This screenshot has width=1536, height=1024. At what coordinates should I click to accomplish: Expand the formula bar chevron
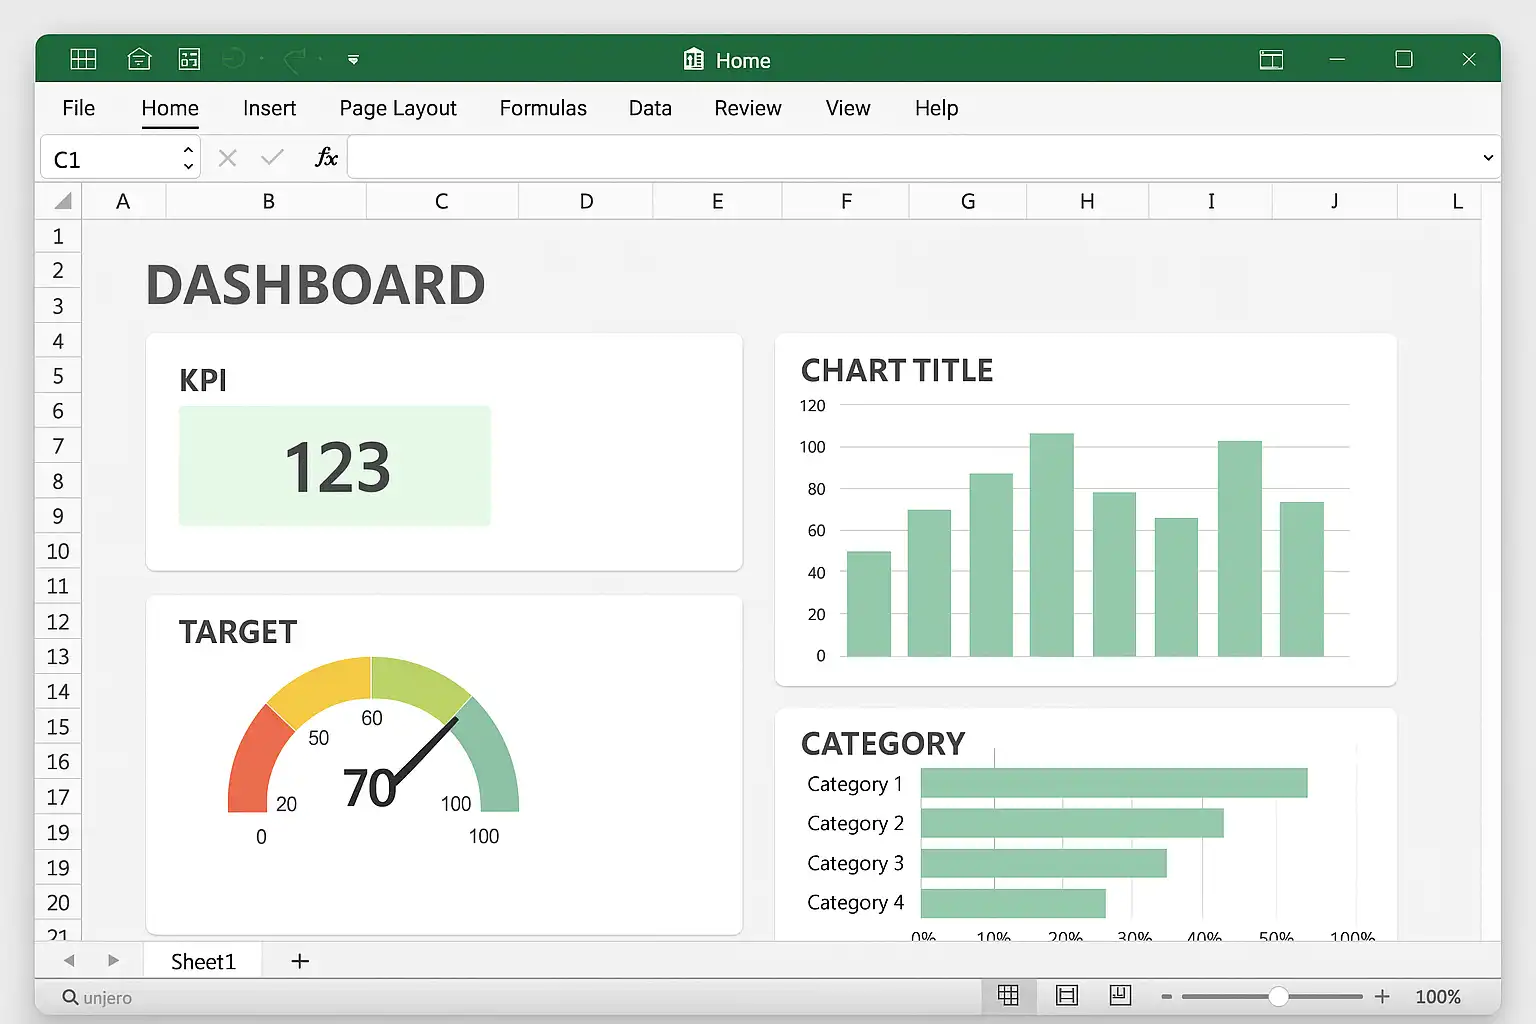pyautogui.click(x=1488, y=158)
